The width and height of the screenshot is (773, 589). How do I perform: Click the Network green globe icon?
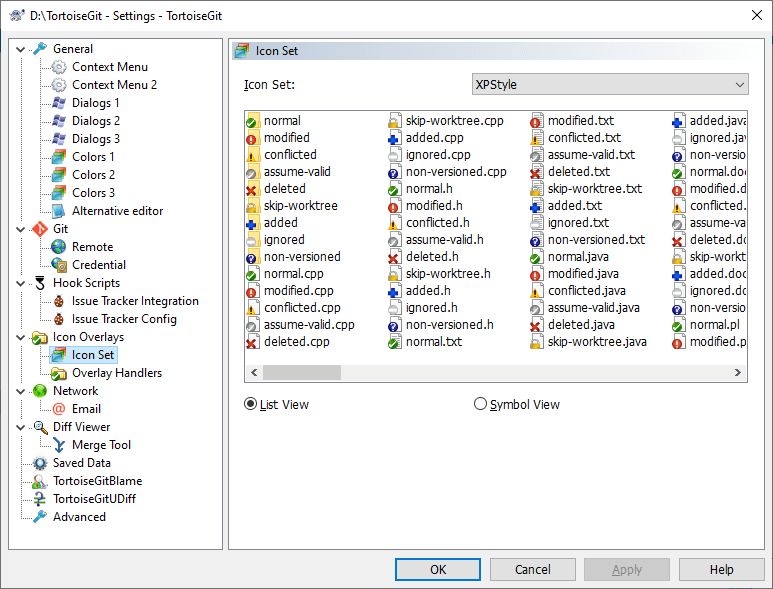39,391
